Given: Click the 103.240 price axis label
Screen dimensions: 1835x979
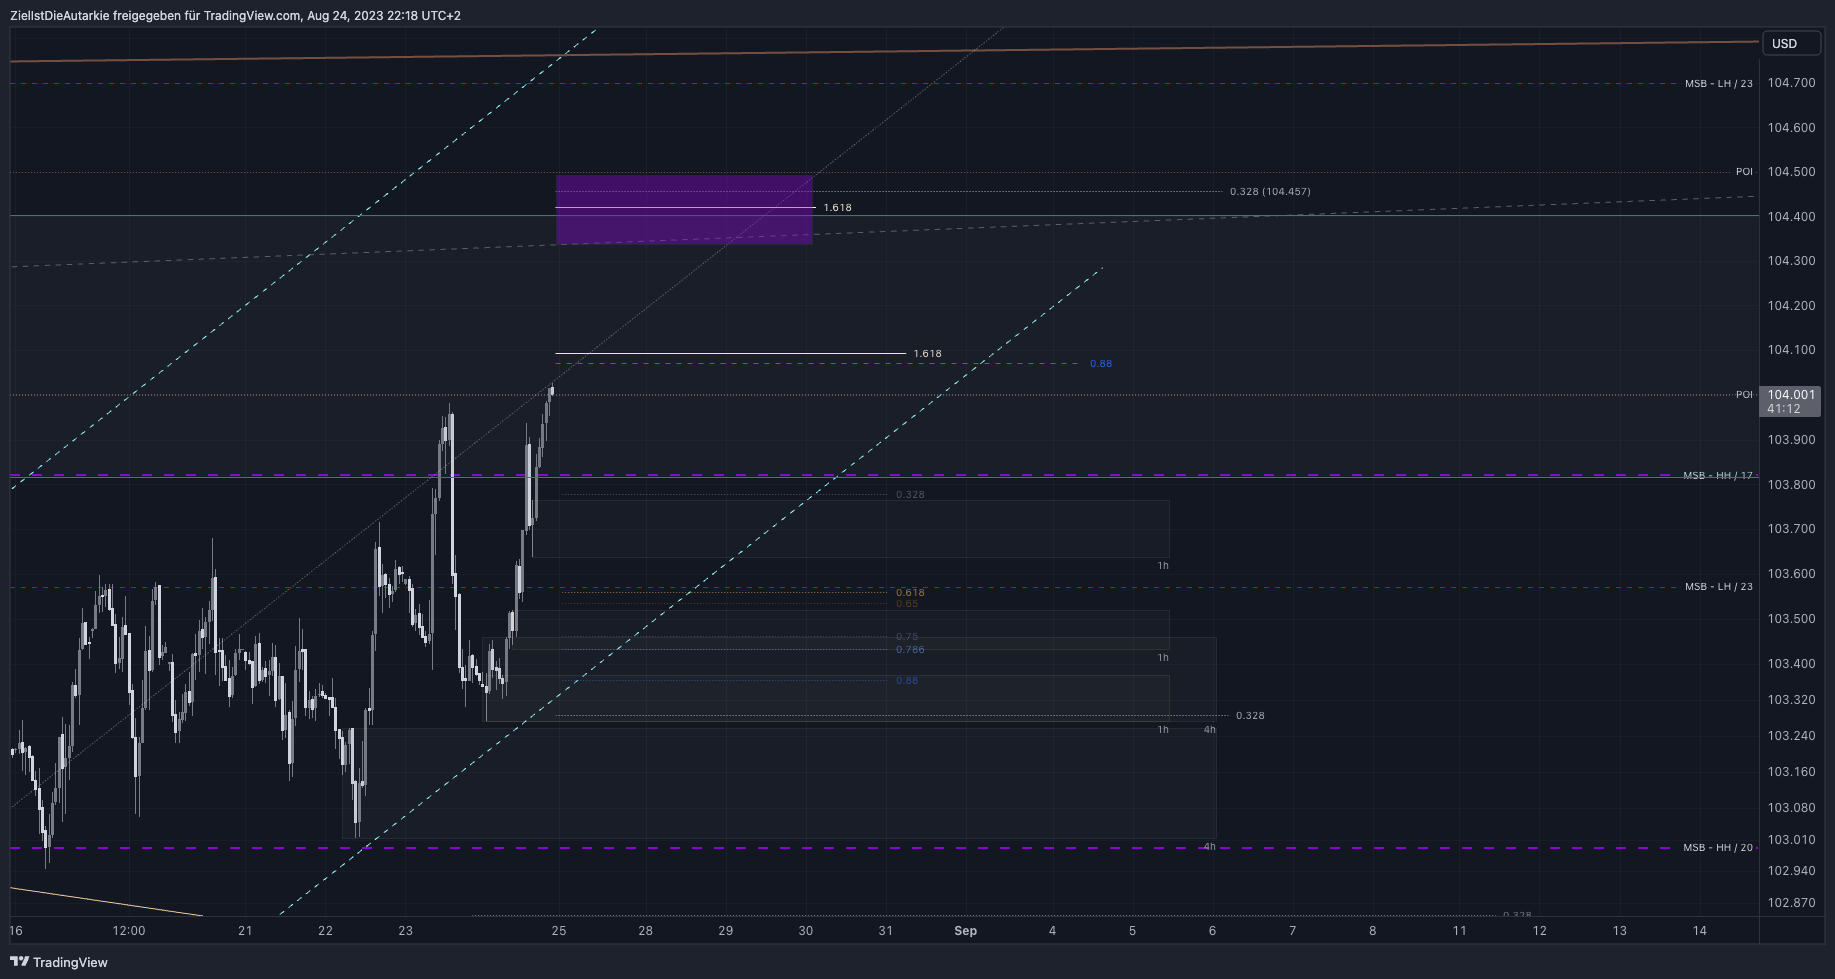Looking at the screenshot, I should (1791, 736).
